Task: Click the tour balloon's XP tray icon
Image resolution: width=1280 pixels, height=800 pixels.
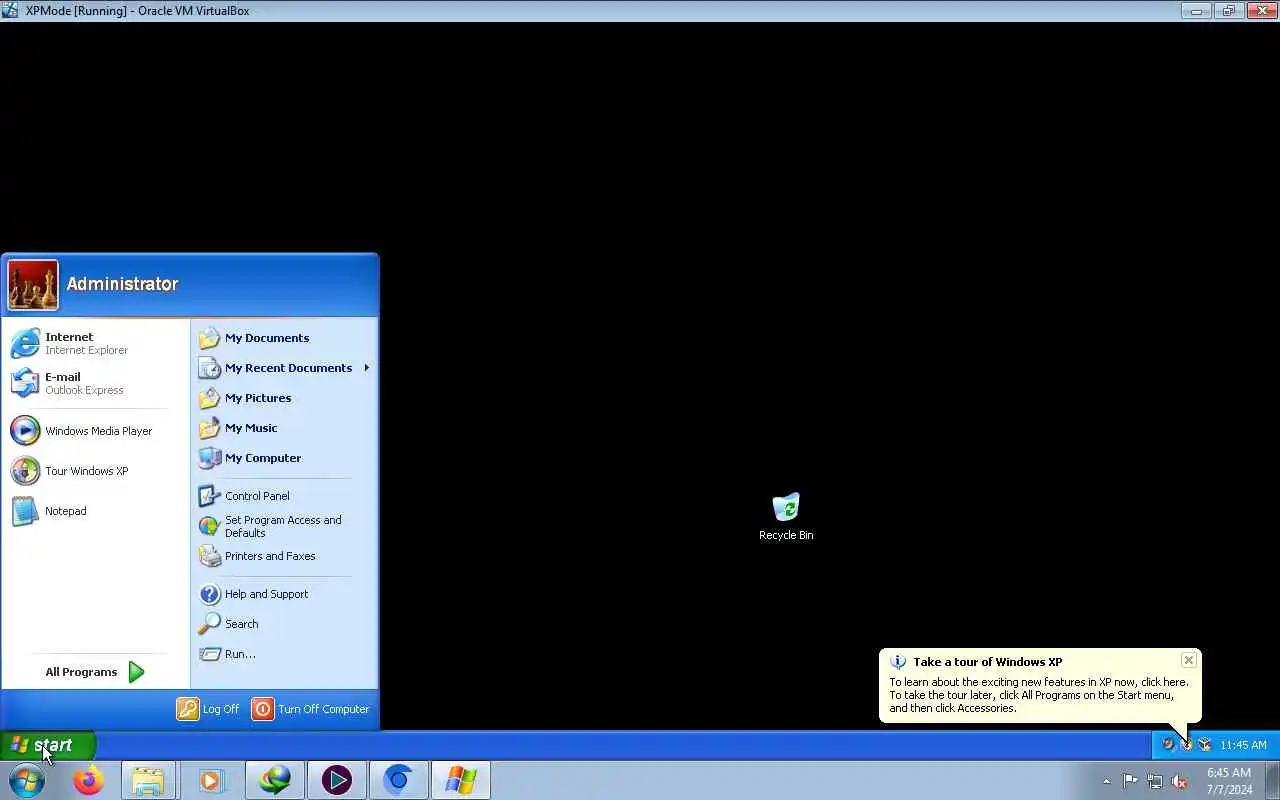Action: (x=1186, y=745)
